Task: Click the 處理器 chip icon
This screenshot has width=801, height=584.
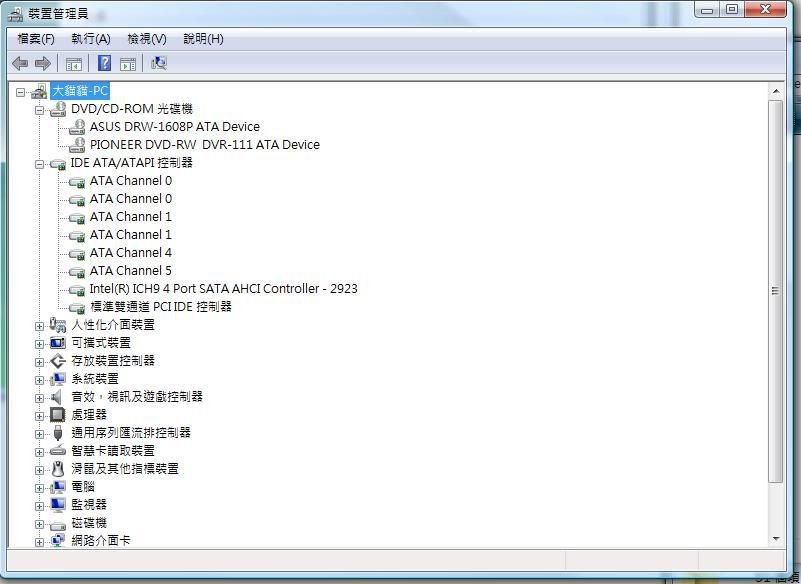Action: pos(58,415)
